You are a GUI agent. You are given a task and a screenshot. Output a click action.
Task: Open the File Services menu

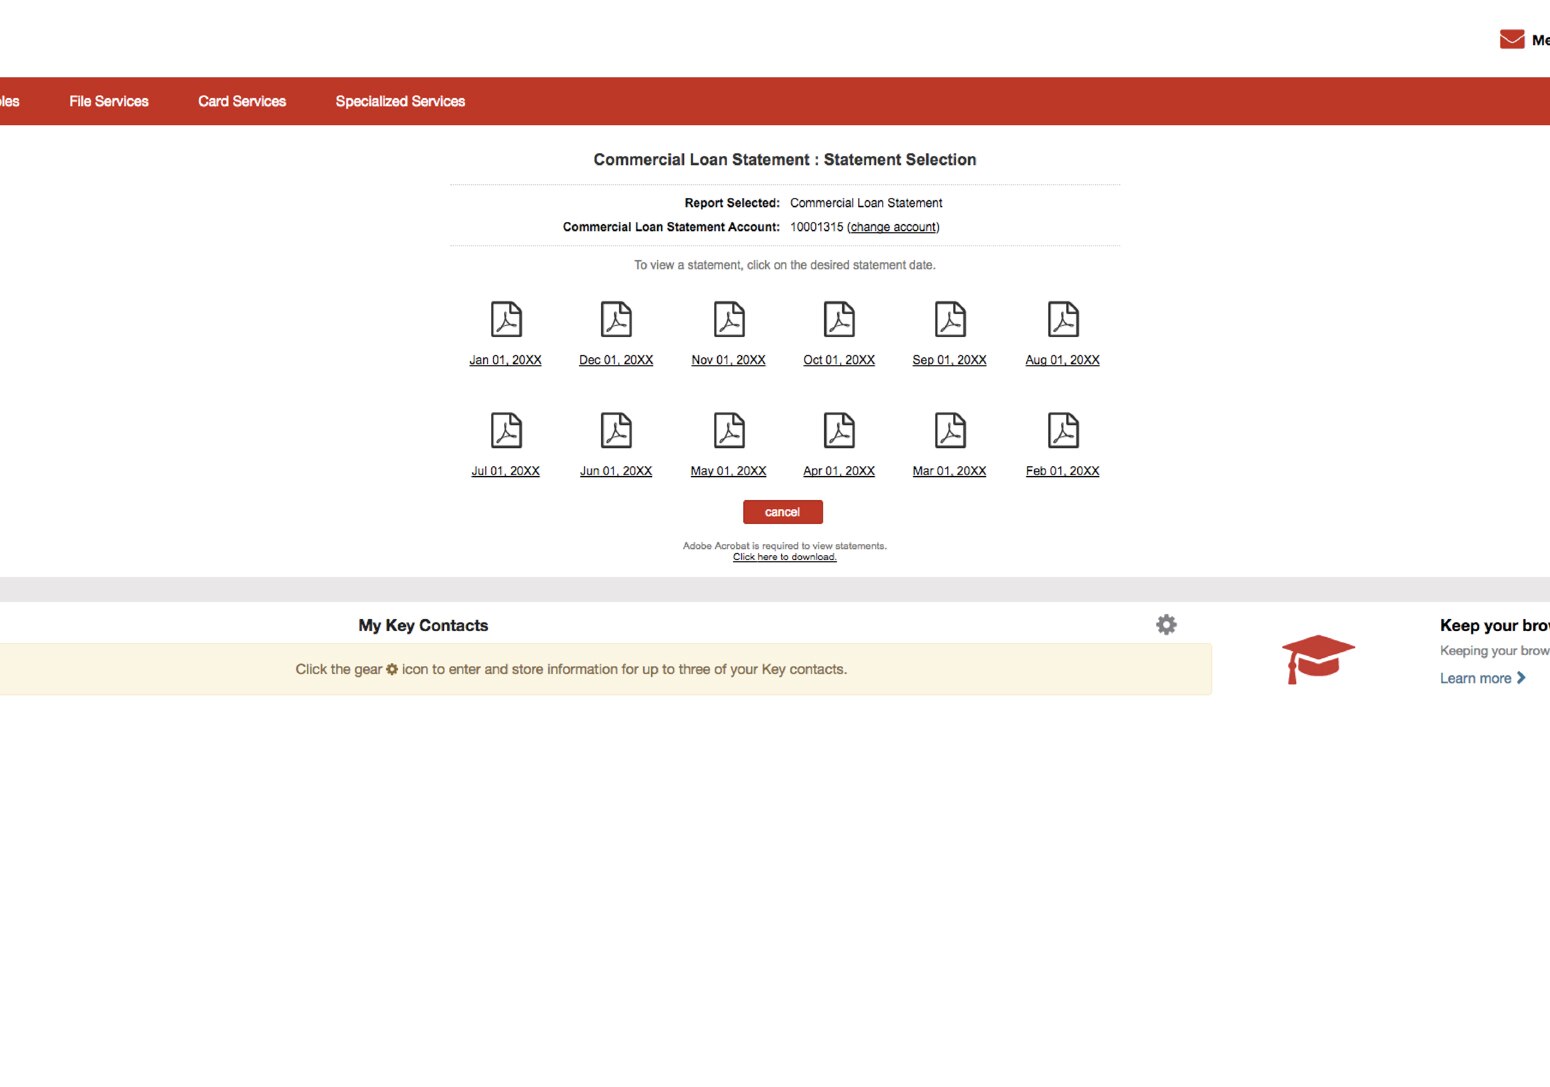coord(108,101)
